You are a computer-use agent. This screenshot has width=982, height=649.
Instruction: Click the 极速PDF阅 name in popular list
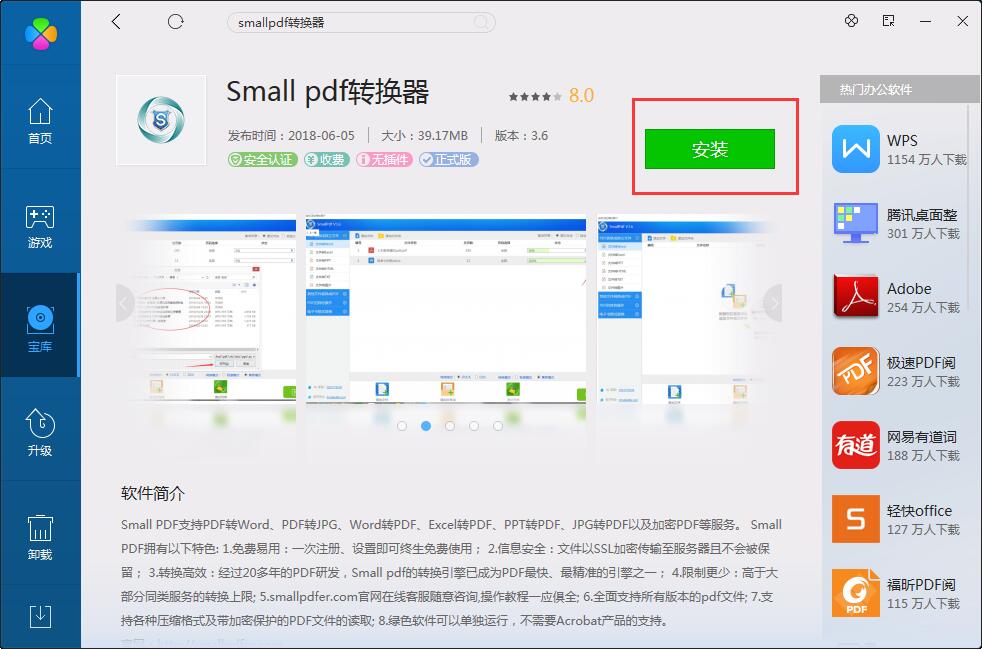(921, 363)
